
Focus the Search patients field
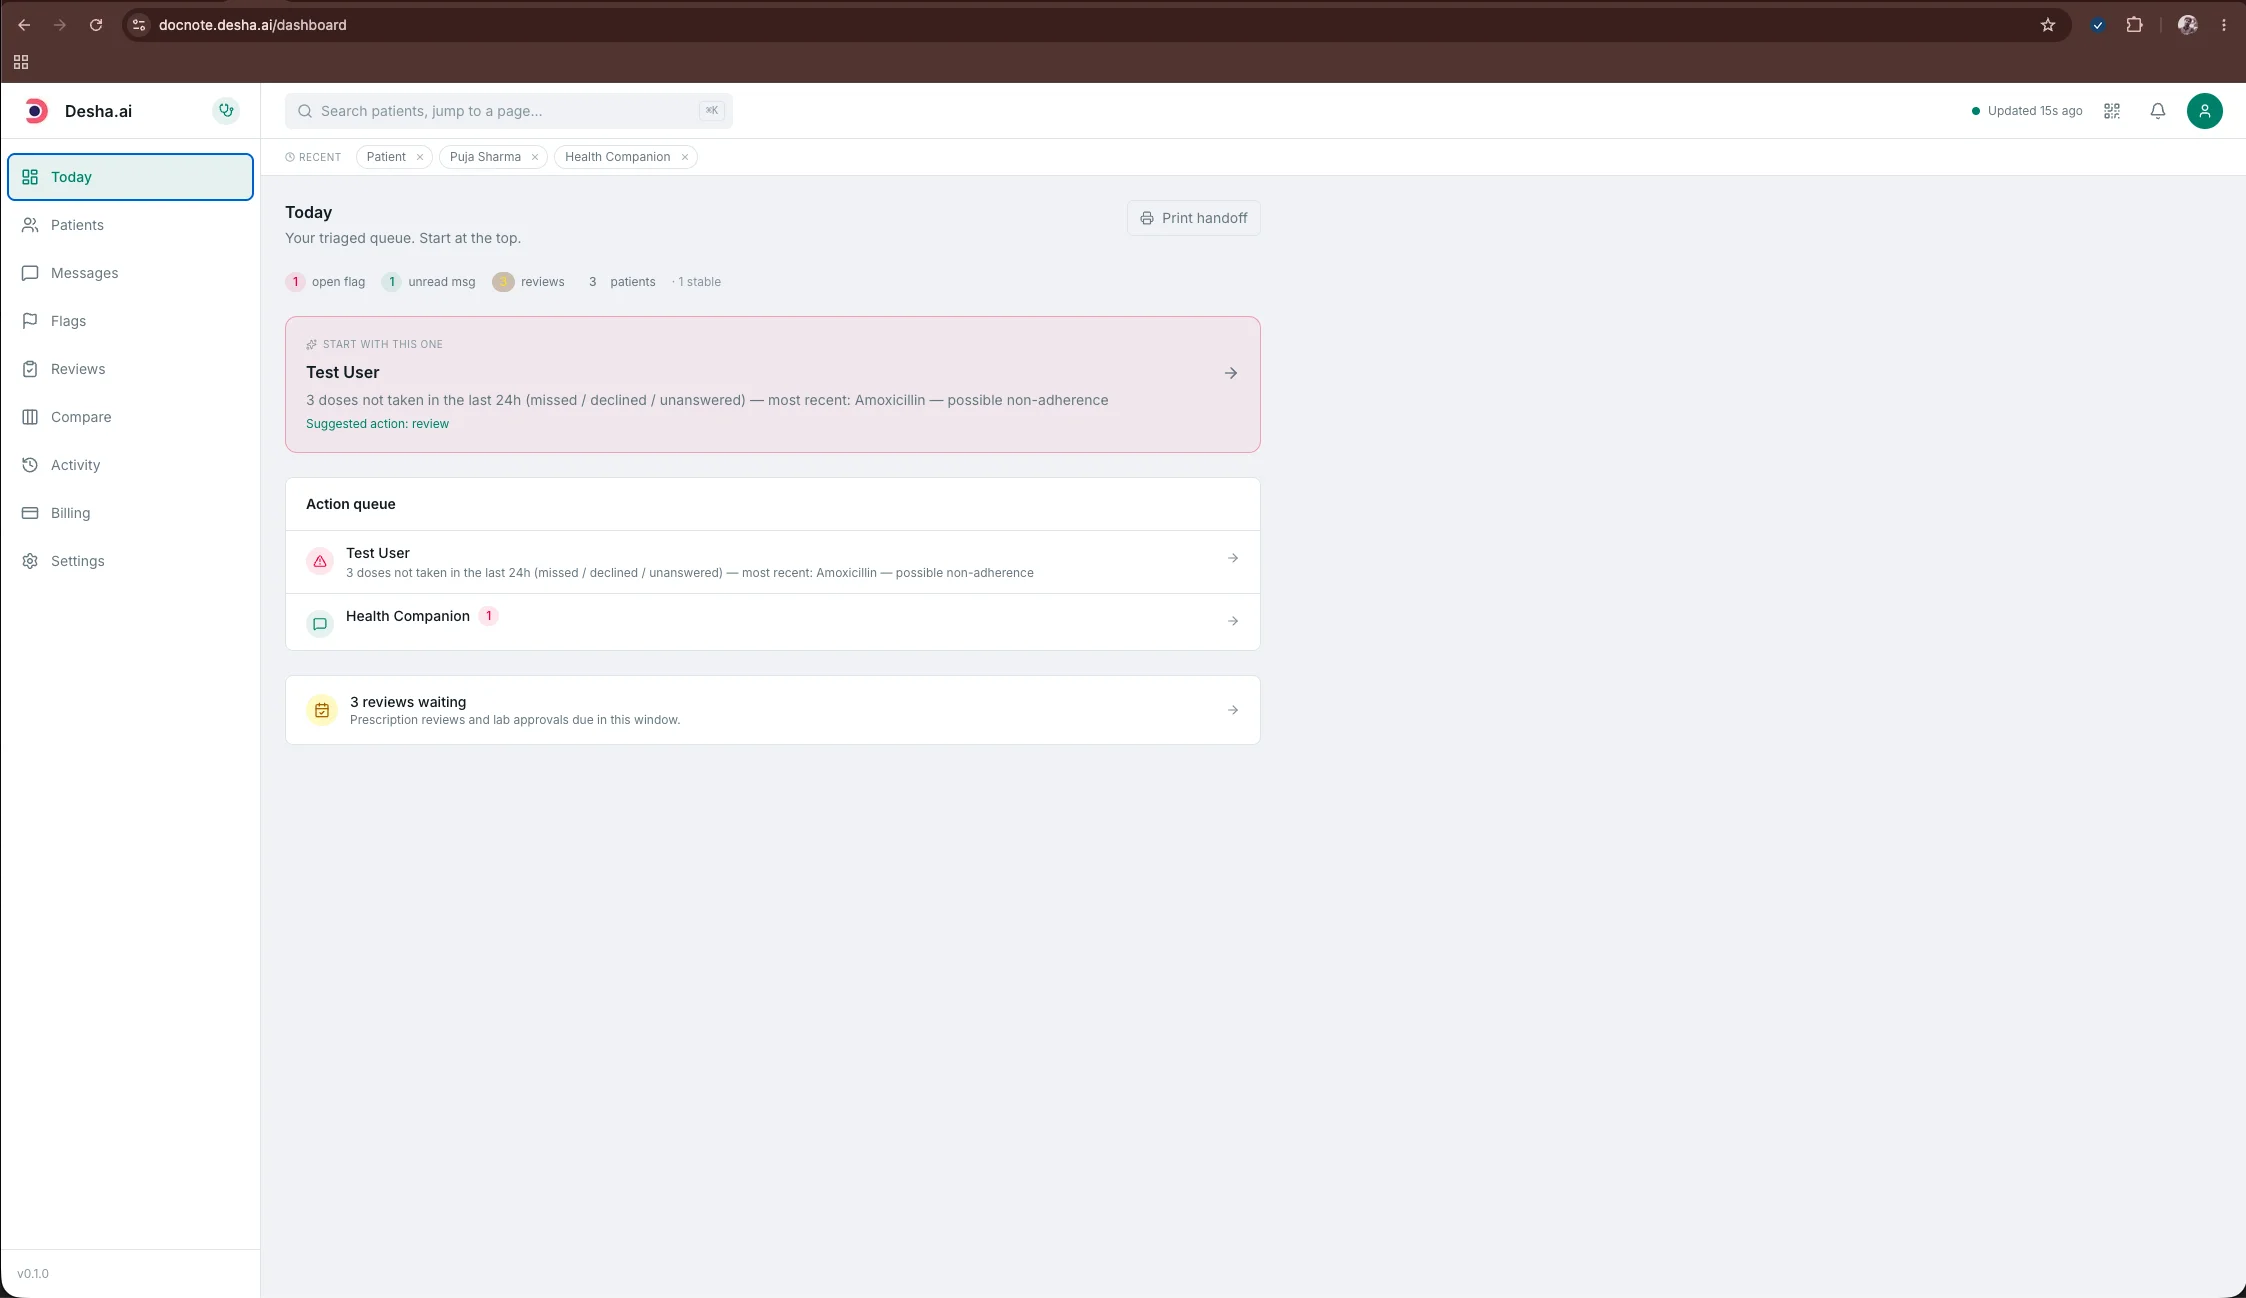[x=508, y=111]
